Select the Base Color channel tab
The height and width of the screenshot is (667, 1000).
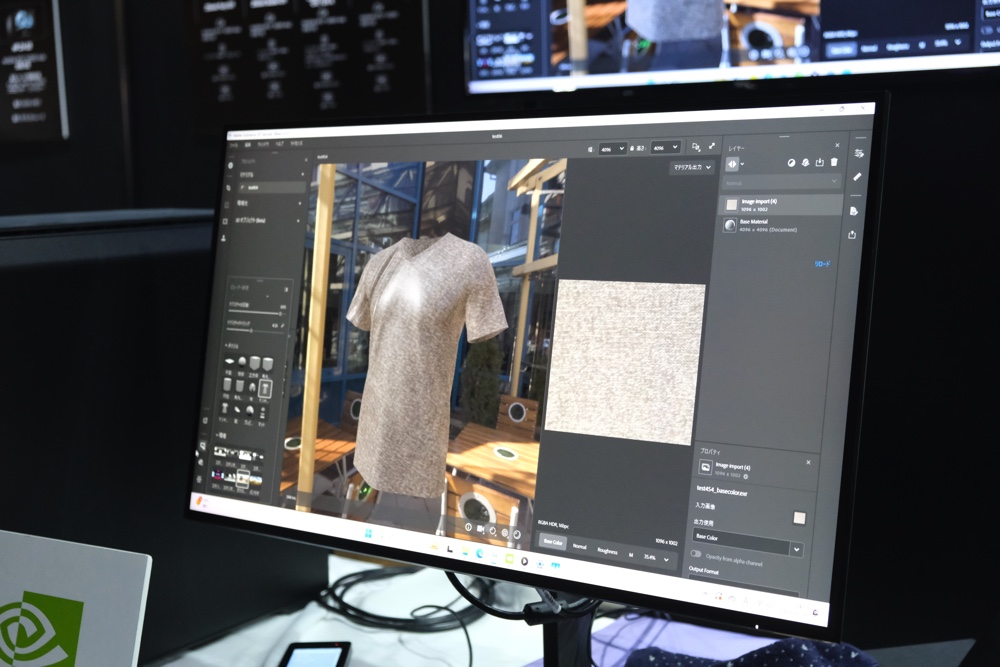click(552, 543)
